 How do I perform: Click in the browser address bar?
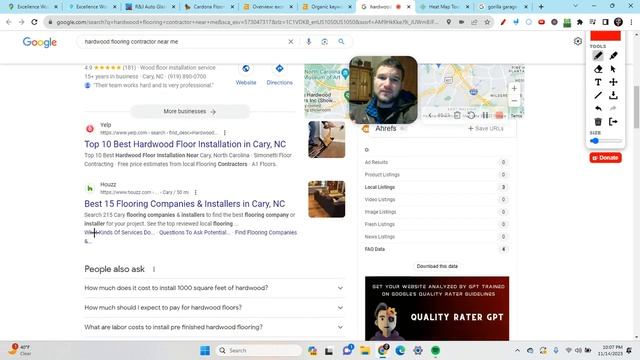tap(247, 22)
